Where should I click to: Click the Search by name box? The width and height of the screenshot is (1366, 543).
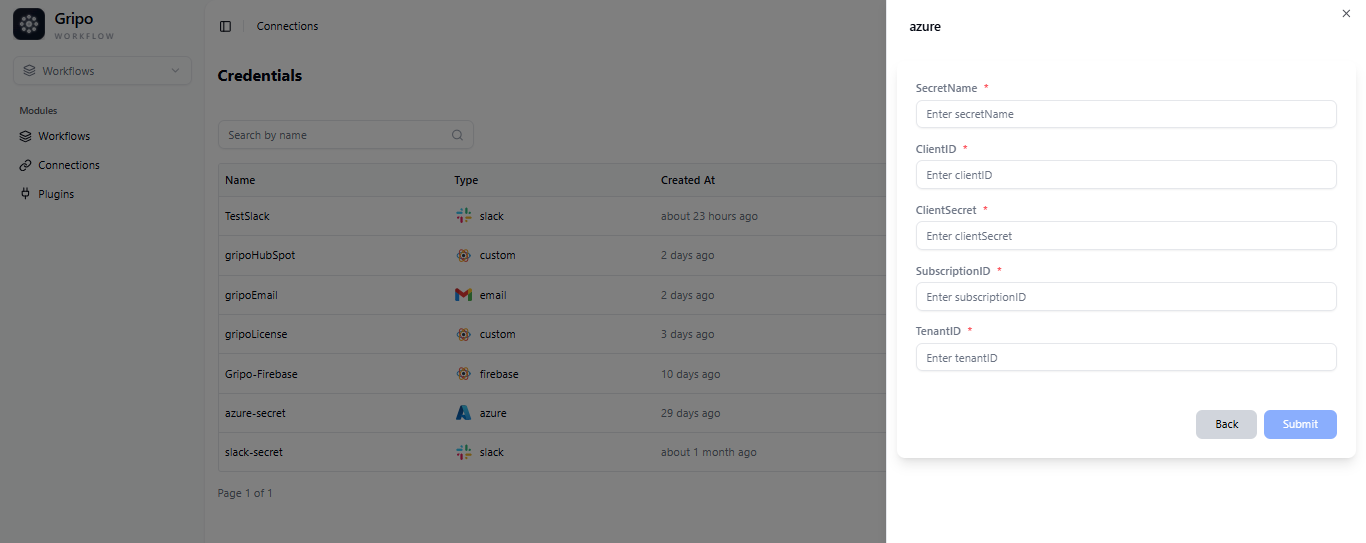[x=335, y=135]
